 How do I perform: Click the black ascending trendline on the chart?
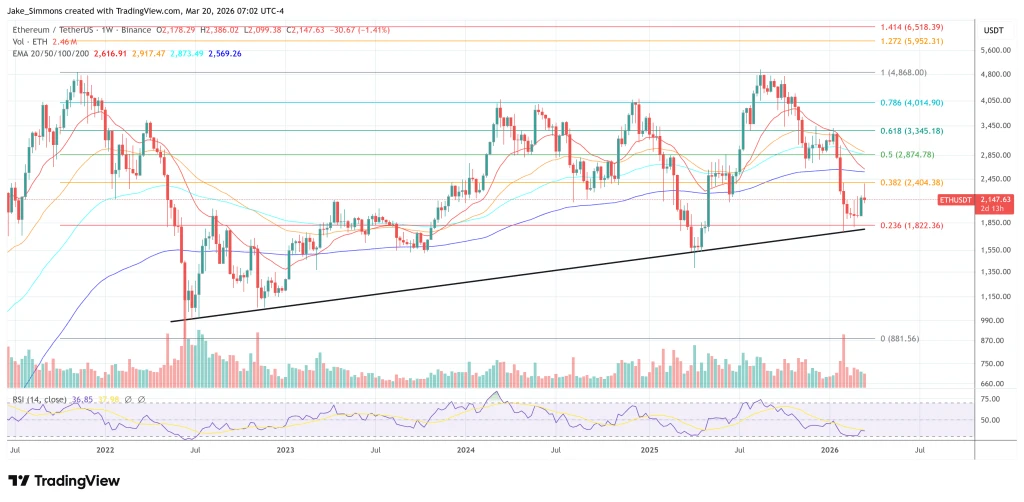[x=517, y=275]
